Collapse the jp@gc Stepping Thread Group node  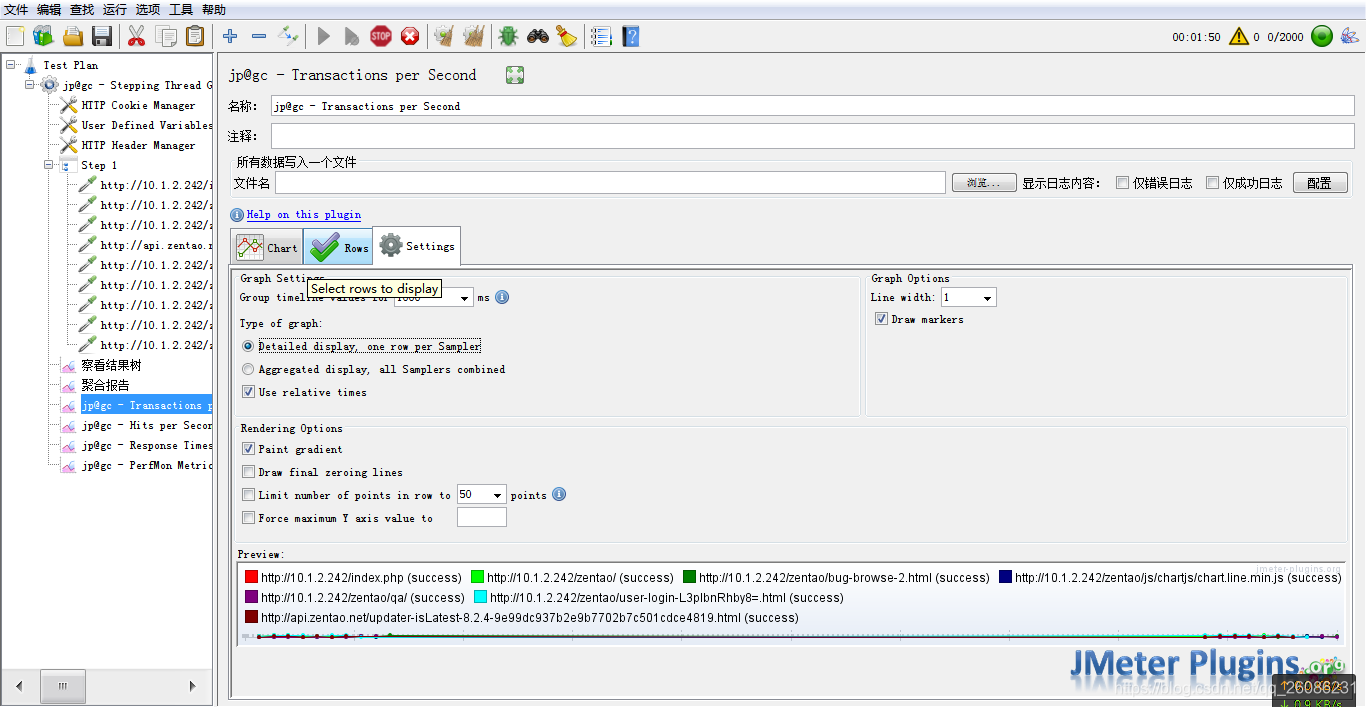pyautogui.click(x=30, y=85)
